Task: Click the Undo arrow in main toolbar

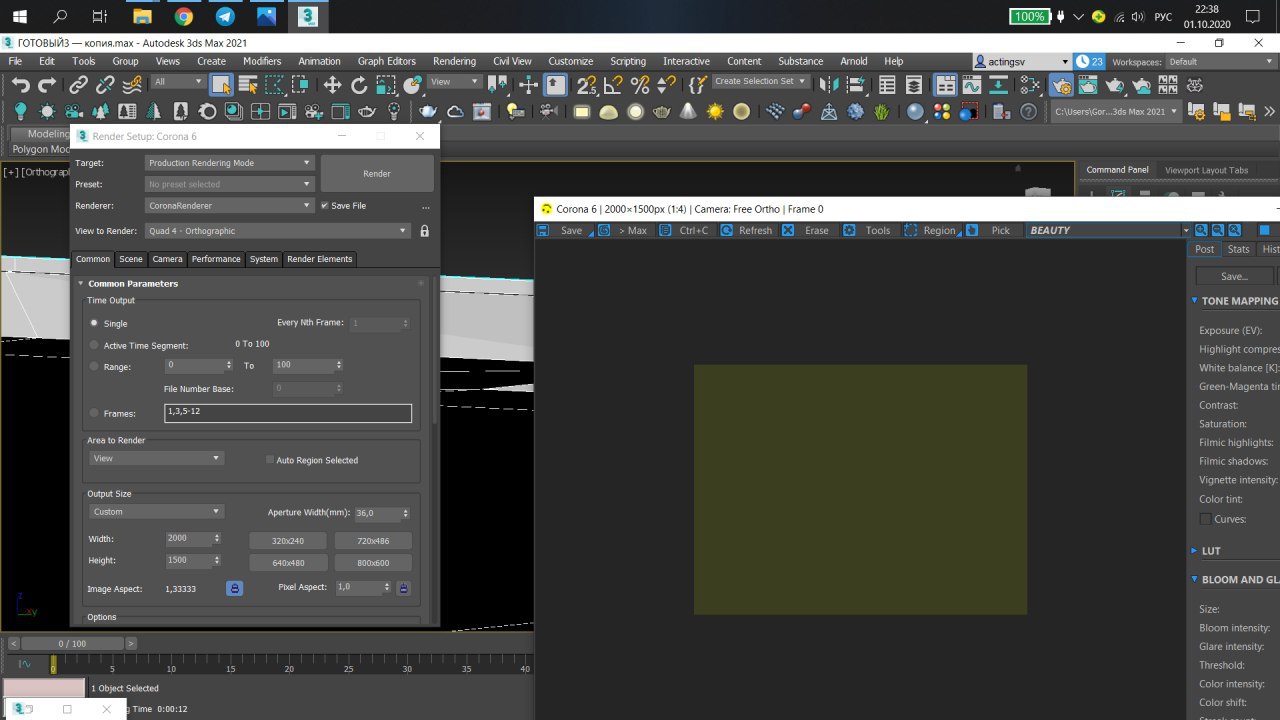Action: coord(20,85)
